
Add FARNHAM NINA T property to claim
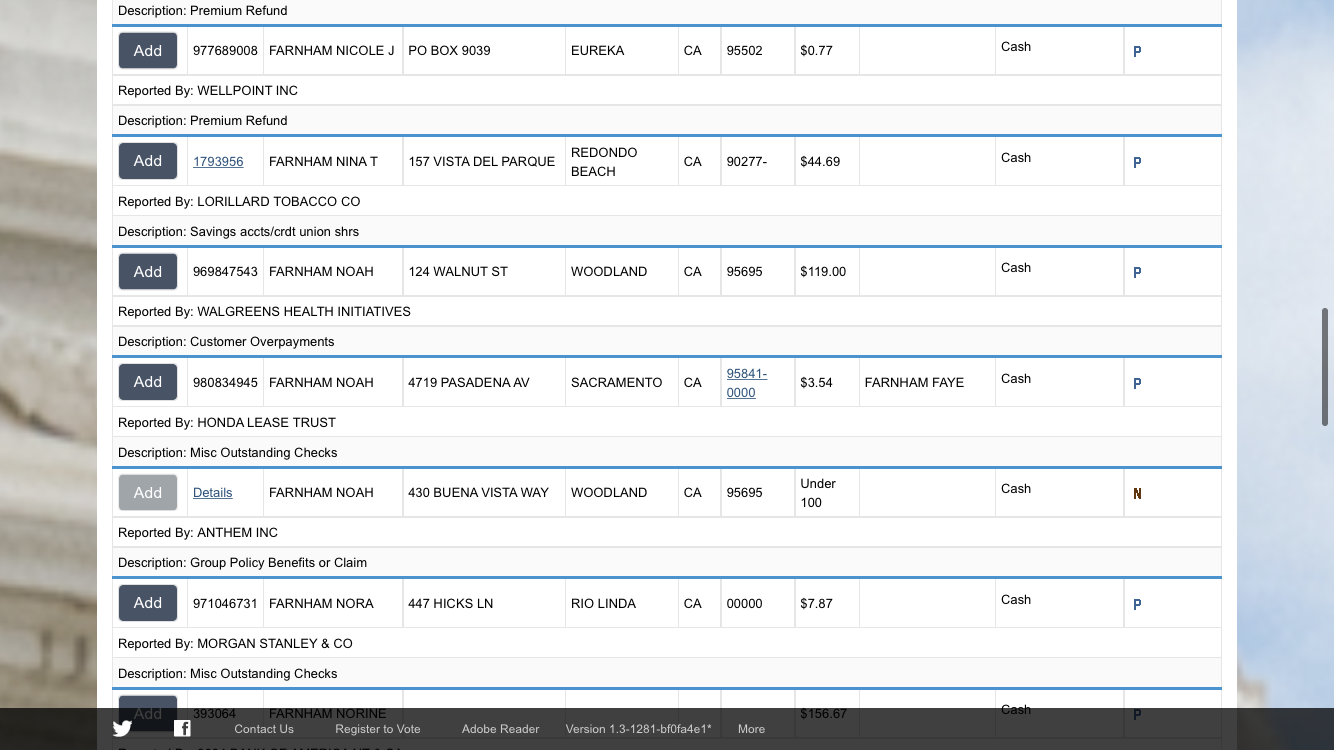click(x=148, y=161)
